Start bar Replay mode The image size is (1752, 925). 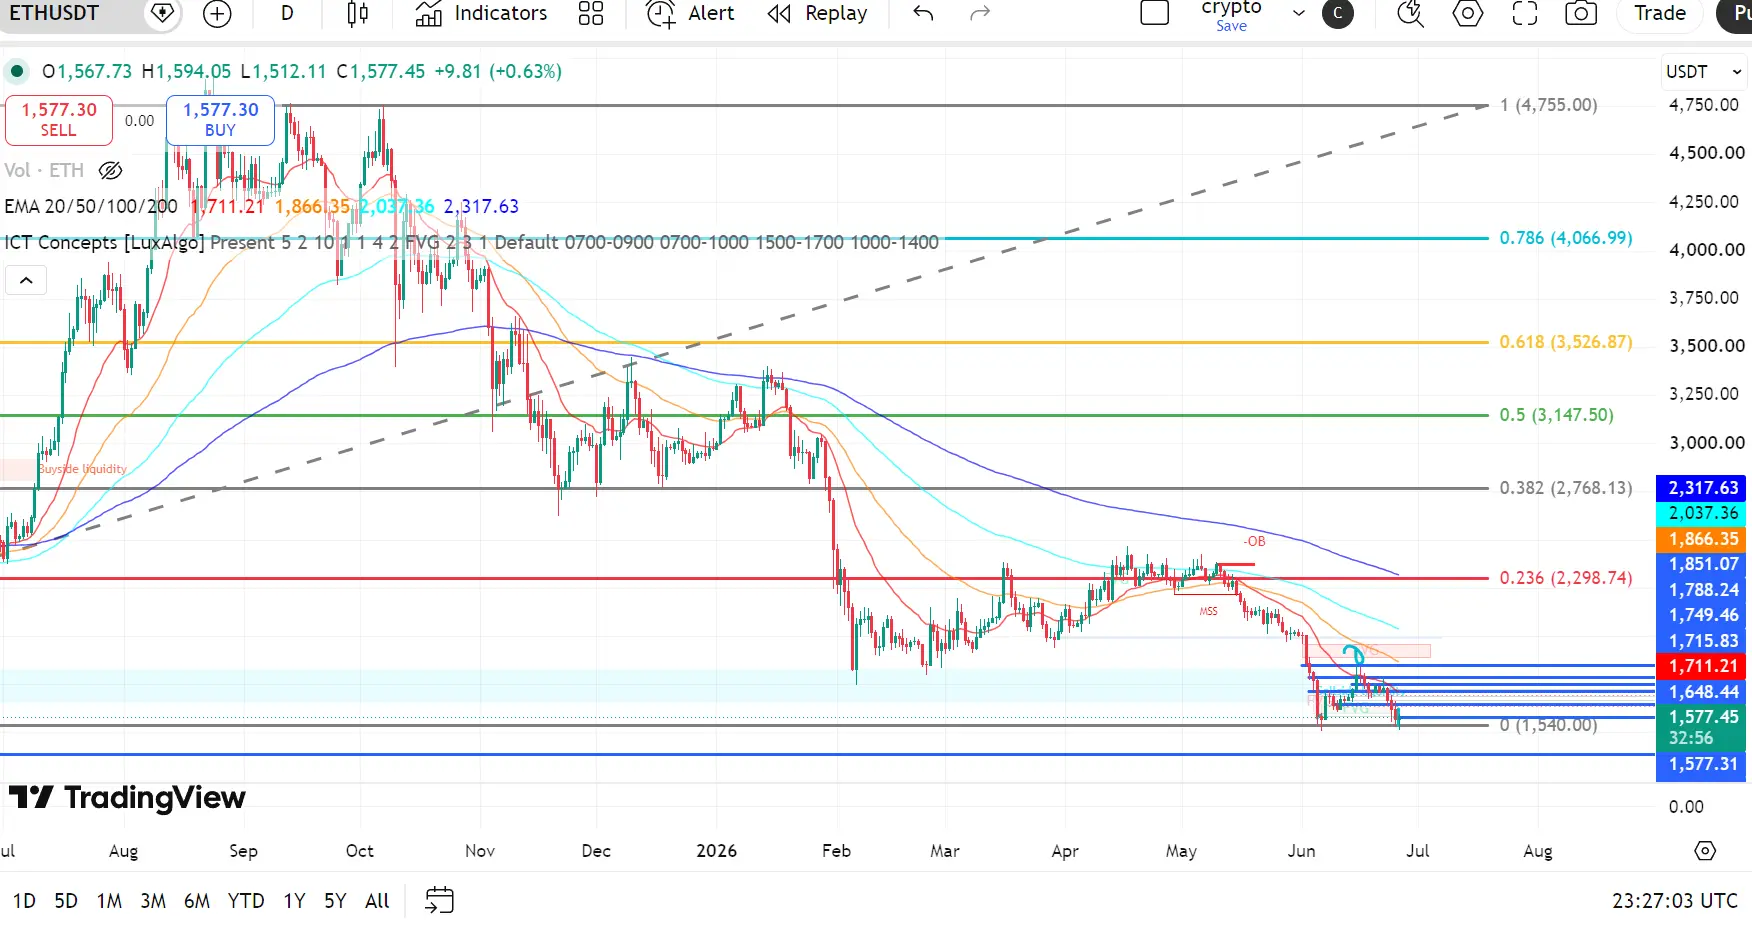tap(817, 13)
